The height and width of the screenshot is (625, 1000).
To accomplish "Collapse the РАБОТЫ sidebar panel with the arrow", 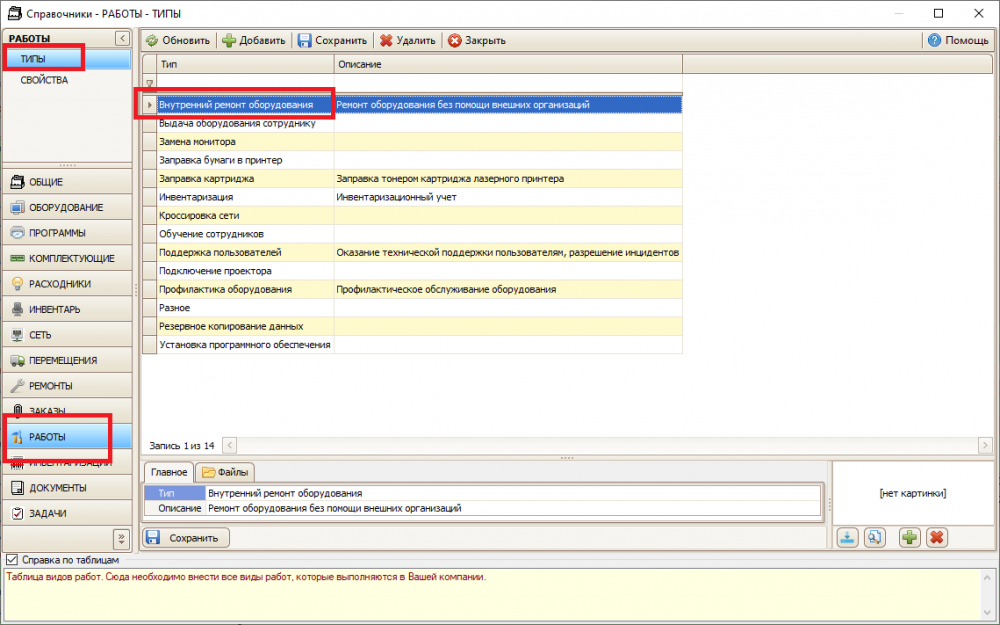I will (x=122, y=38).
